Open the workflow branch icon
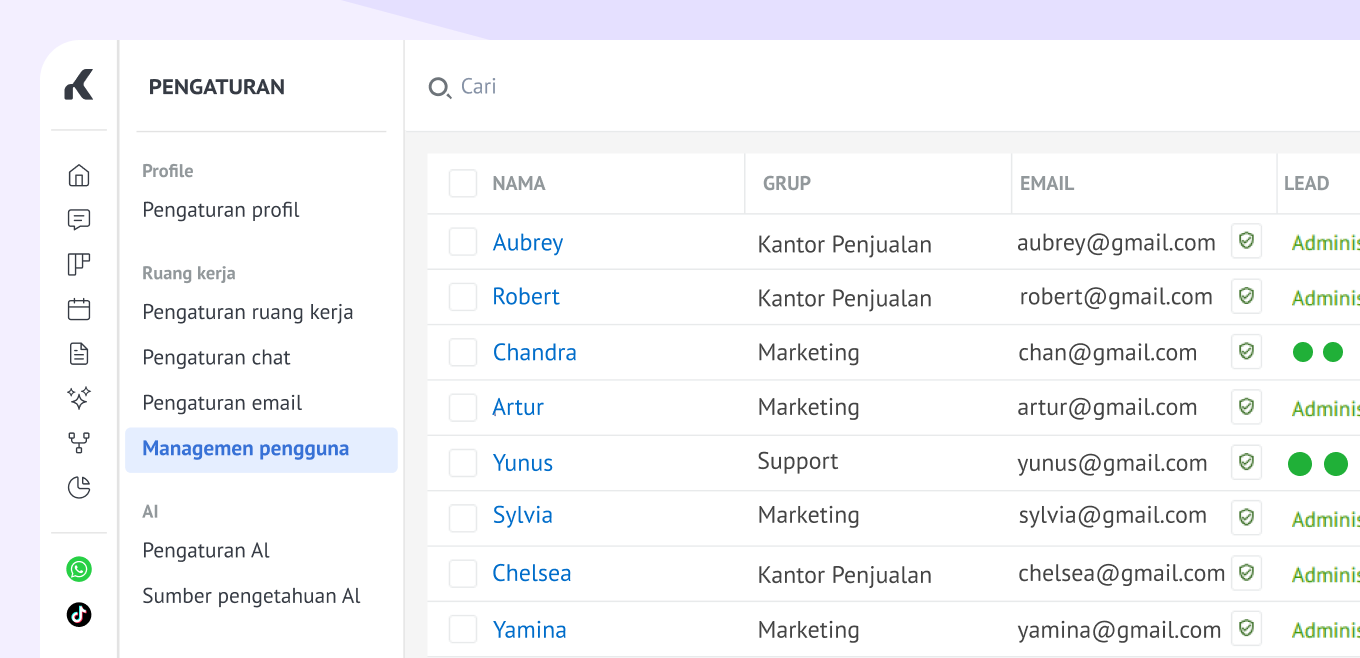The width and height of the screenshot is (1360, 658). (79, 442)
